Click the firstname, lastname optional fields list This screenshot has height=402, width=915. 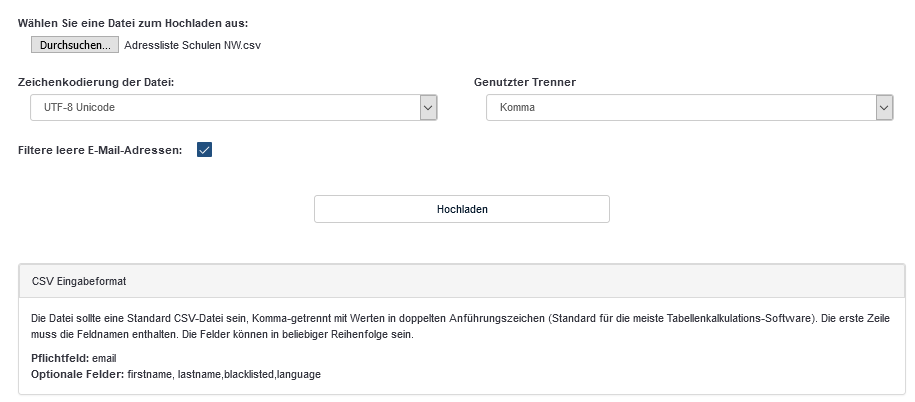[224, 374]
